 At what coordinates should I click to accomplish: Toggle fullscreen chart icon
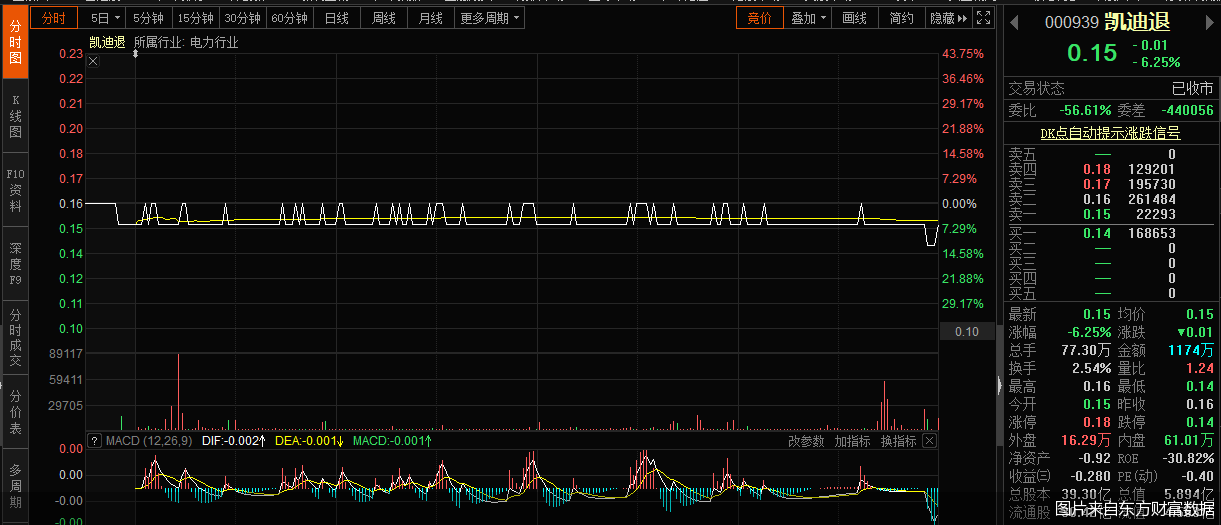984,18
